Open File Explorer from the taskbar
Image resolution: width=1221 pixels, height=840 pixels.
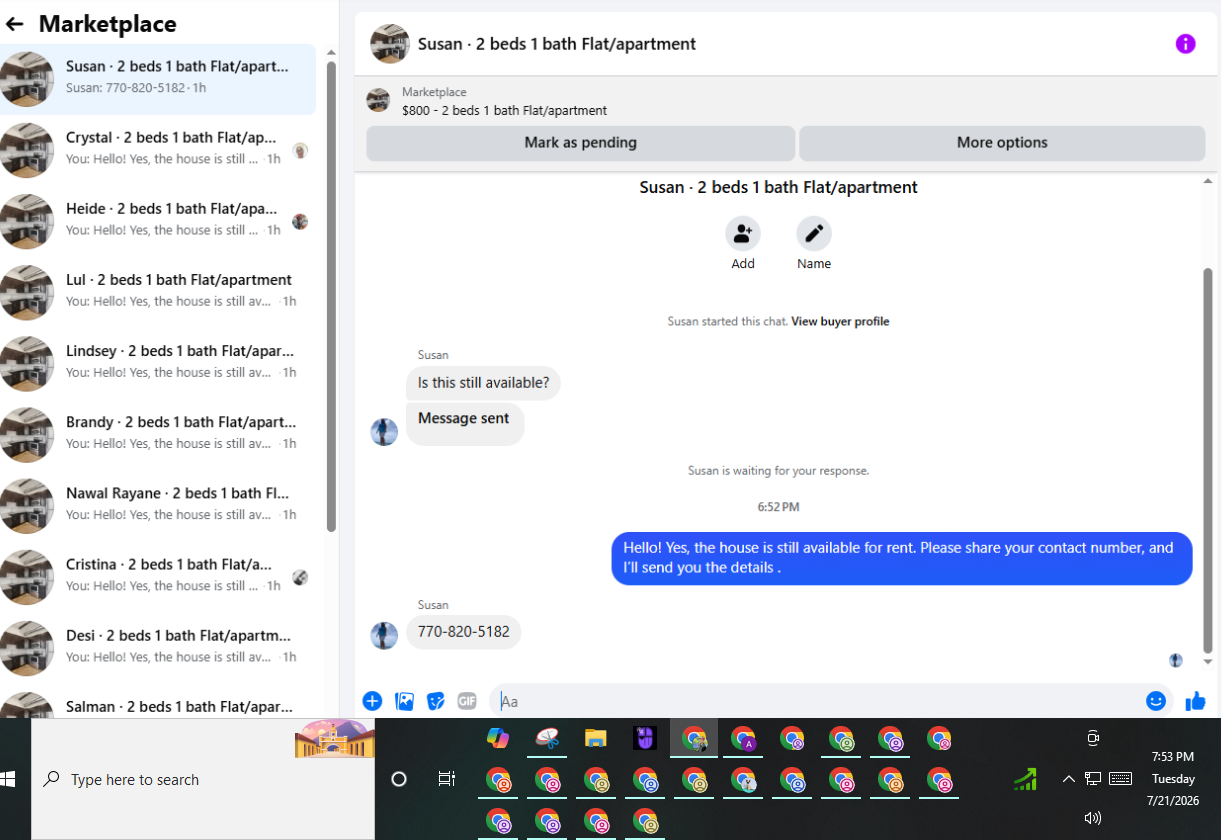[x=596, y=738]
